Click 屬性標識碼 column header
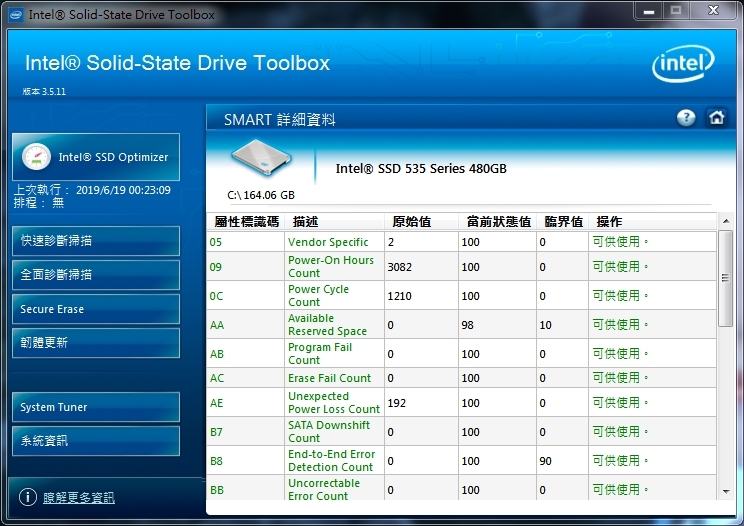The width and height of the screenshot is (744, 526). click(x=246, y=221)
